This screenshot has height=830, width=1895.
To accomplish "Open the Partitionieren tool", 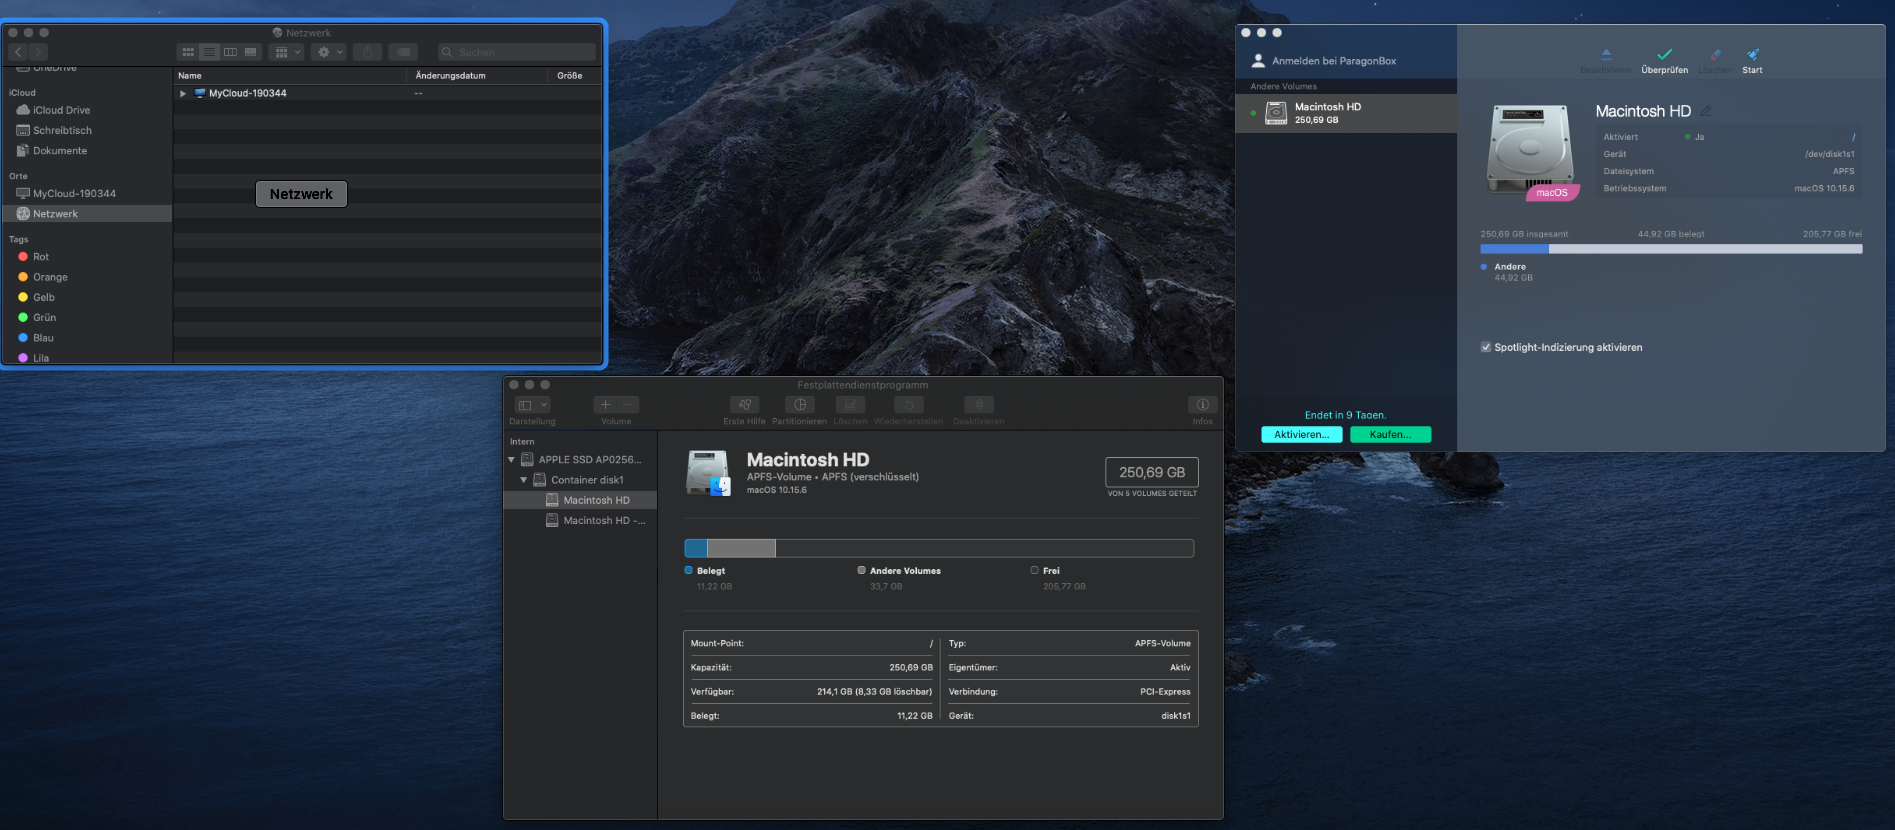I will (799, 405).
